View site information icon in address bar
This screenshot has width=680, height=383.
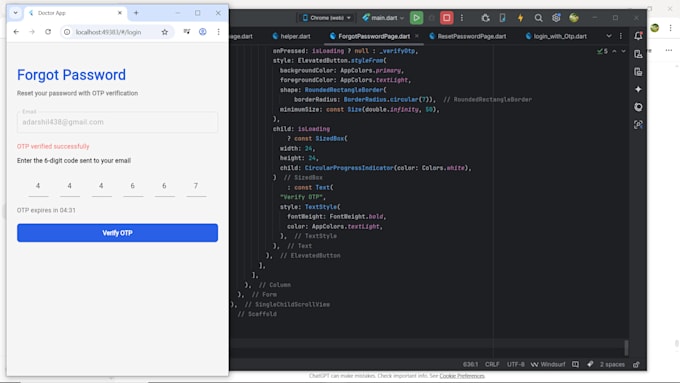tap(67, 32)
